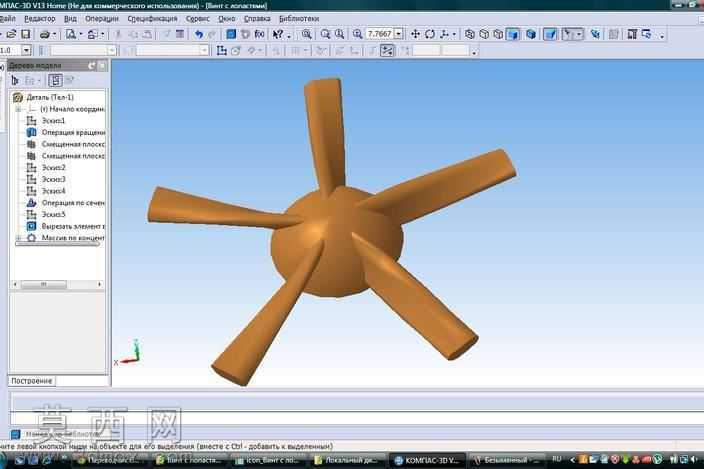Screen dimensions: 704x469
Task: Switch to the Построение tab
Action: [x=31, y=381]
